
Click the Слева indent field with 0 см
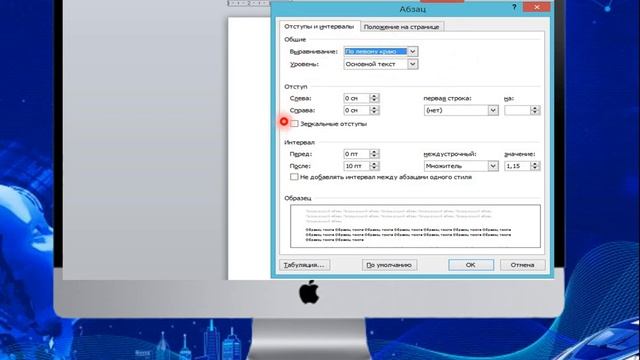click(x=357, y=98)
